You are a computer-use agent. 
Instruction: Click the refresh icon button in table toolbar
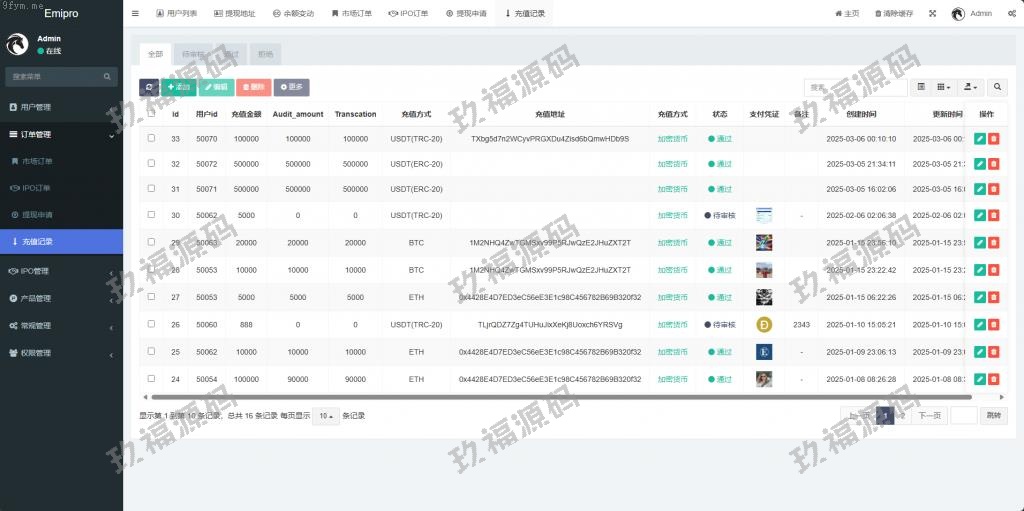[148, 88]
